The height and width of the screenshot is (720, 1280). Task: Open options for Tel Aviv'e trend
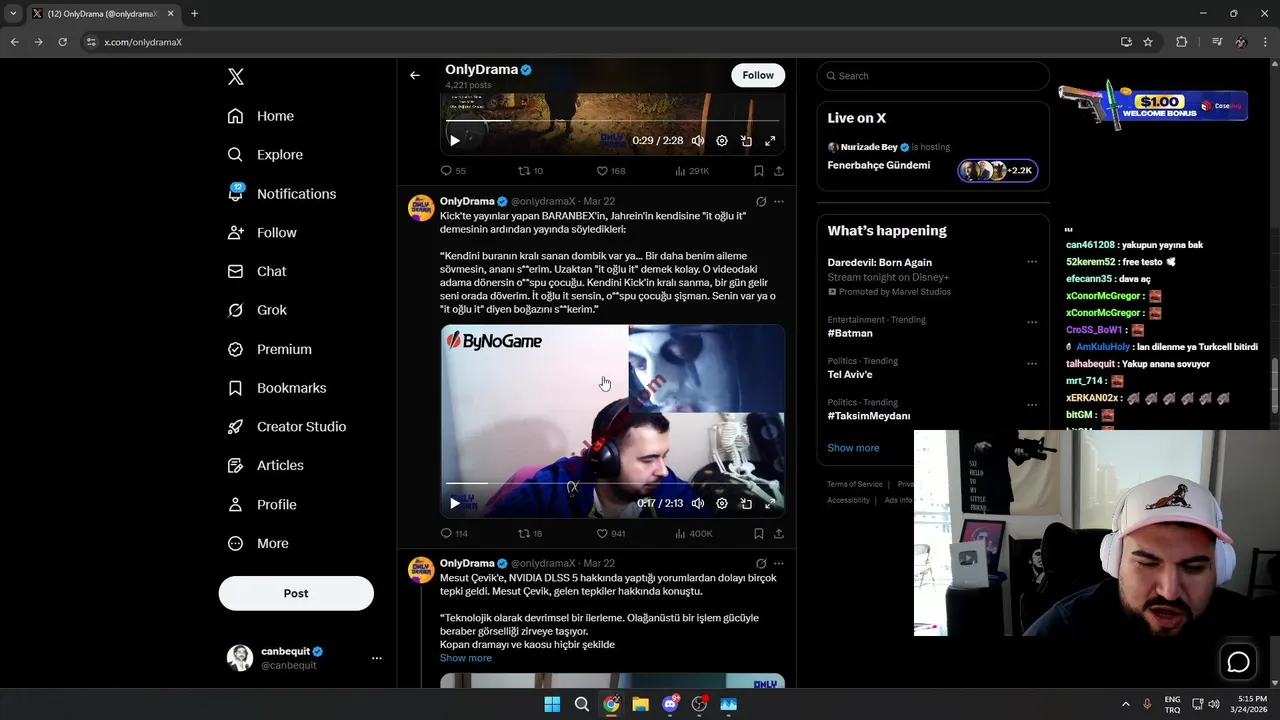click(1032, 364)
